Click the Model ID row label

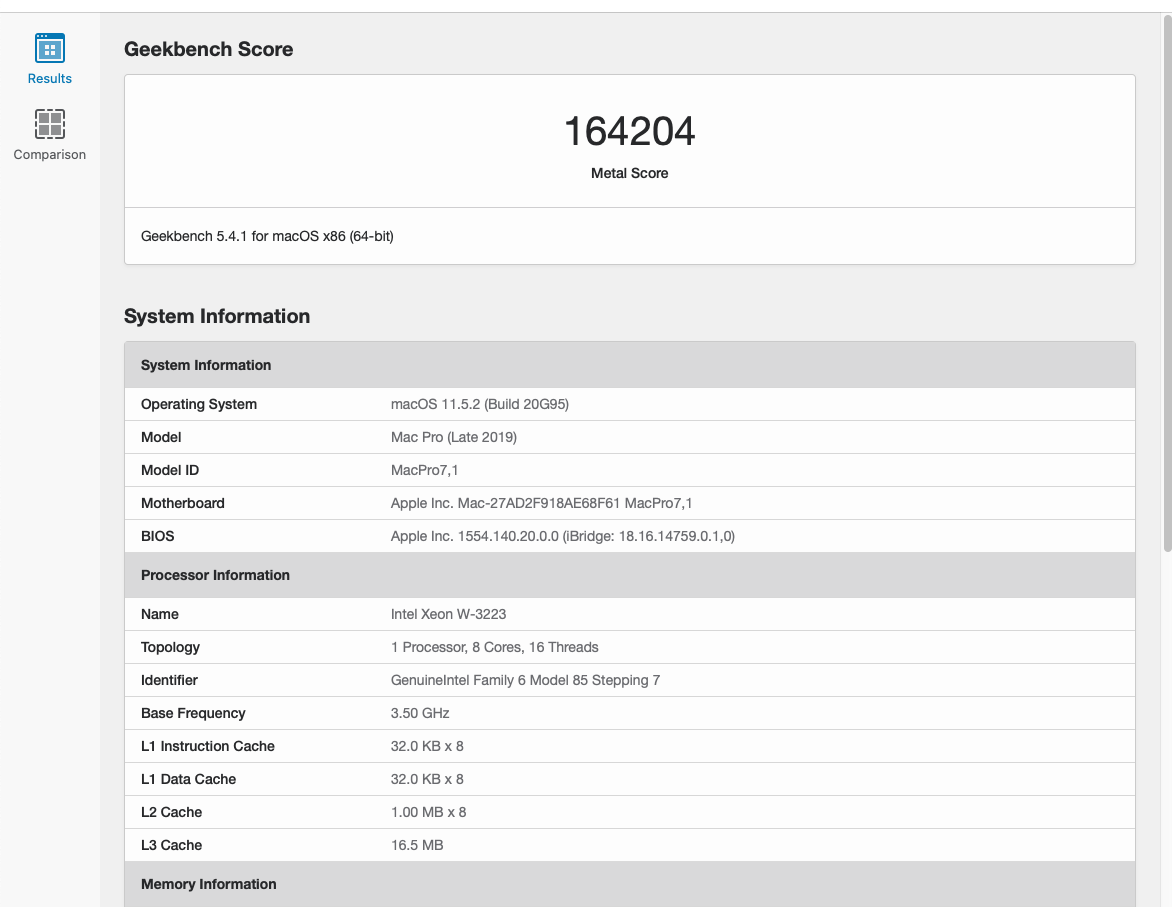(x=170, y=470)
